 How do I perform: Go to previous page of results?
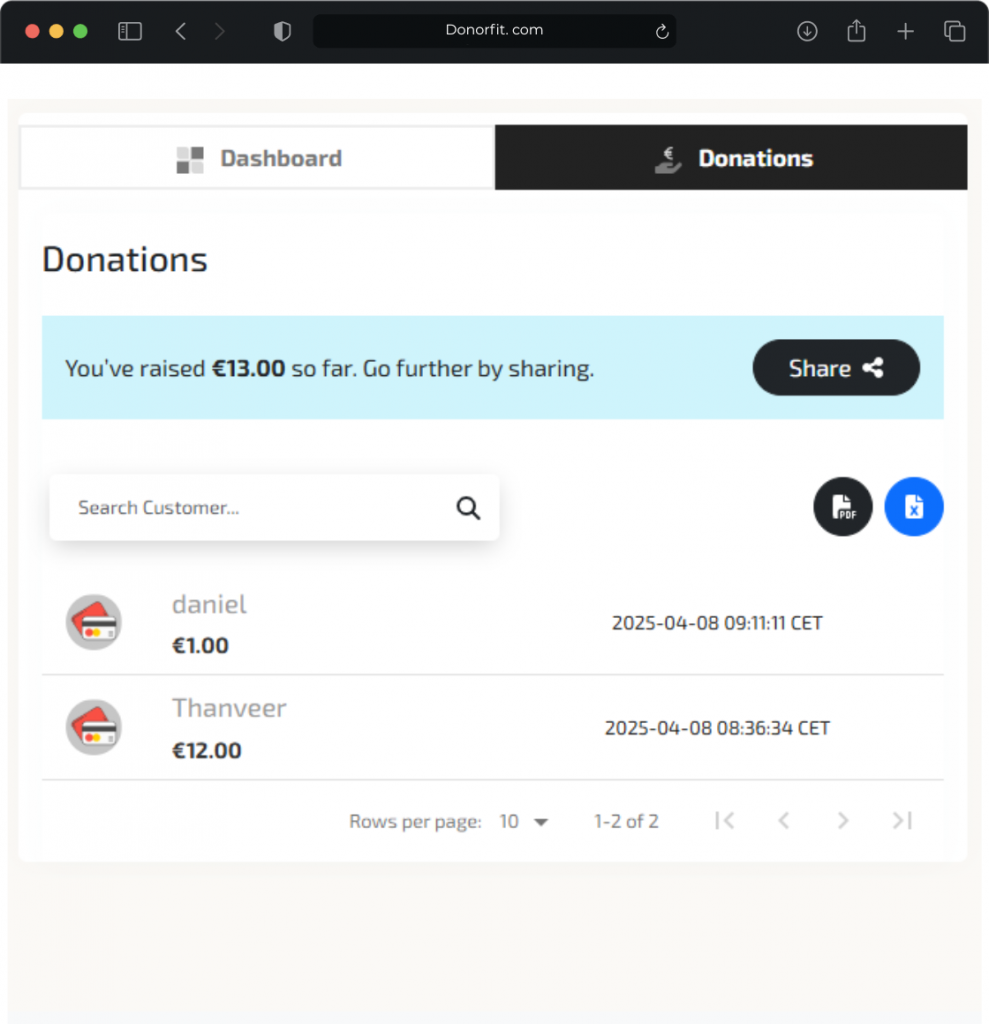[x=784, y=821]
